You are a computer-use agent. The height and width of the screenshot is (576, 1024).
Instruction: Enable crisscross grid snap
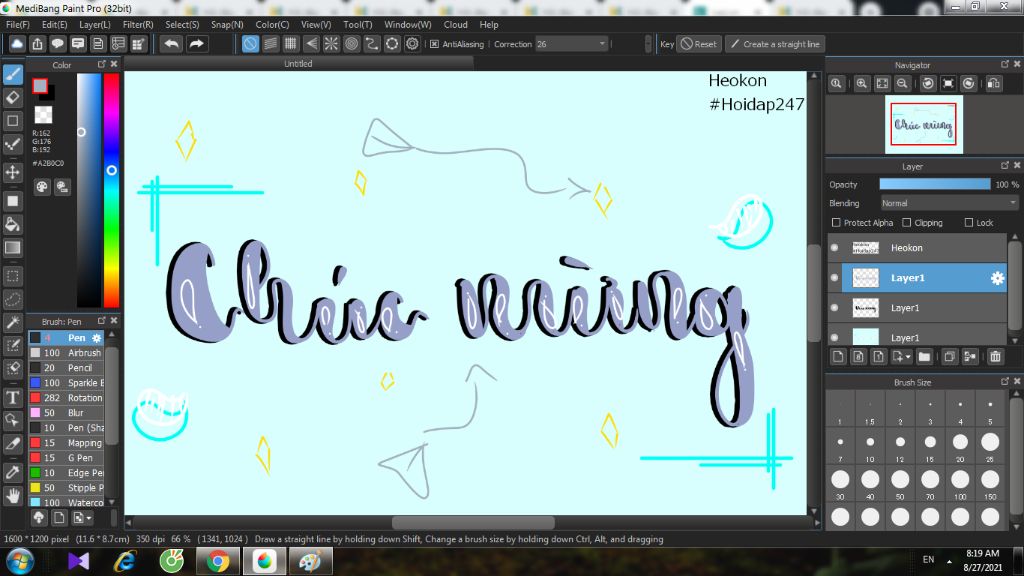[x=291, y=44]
